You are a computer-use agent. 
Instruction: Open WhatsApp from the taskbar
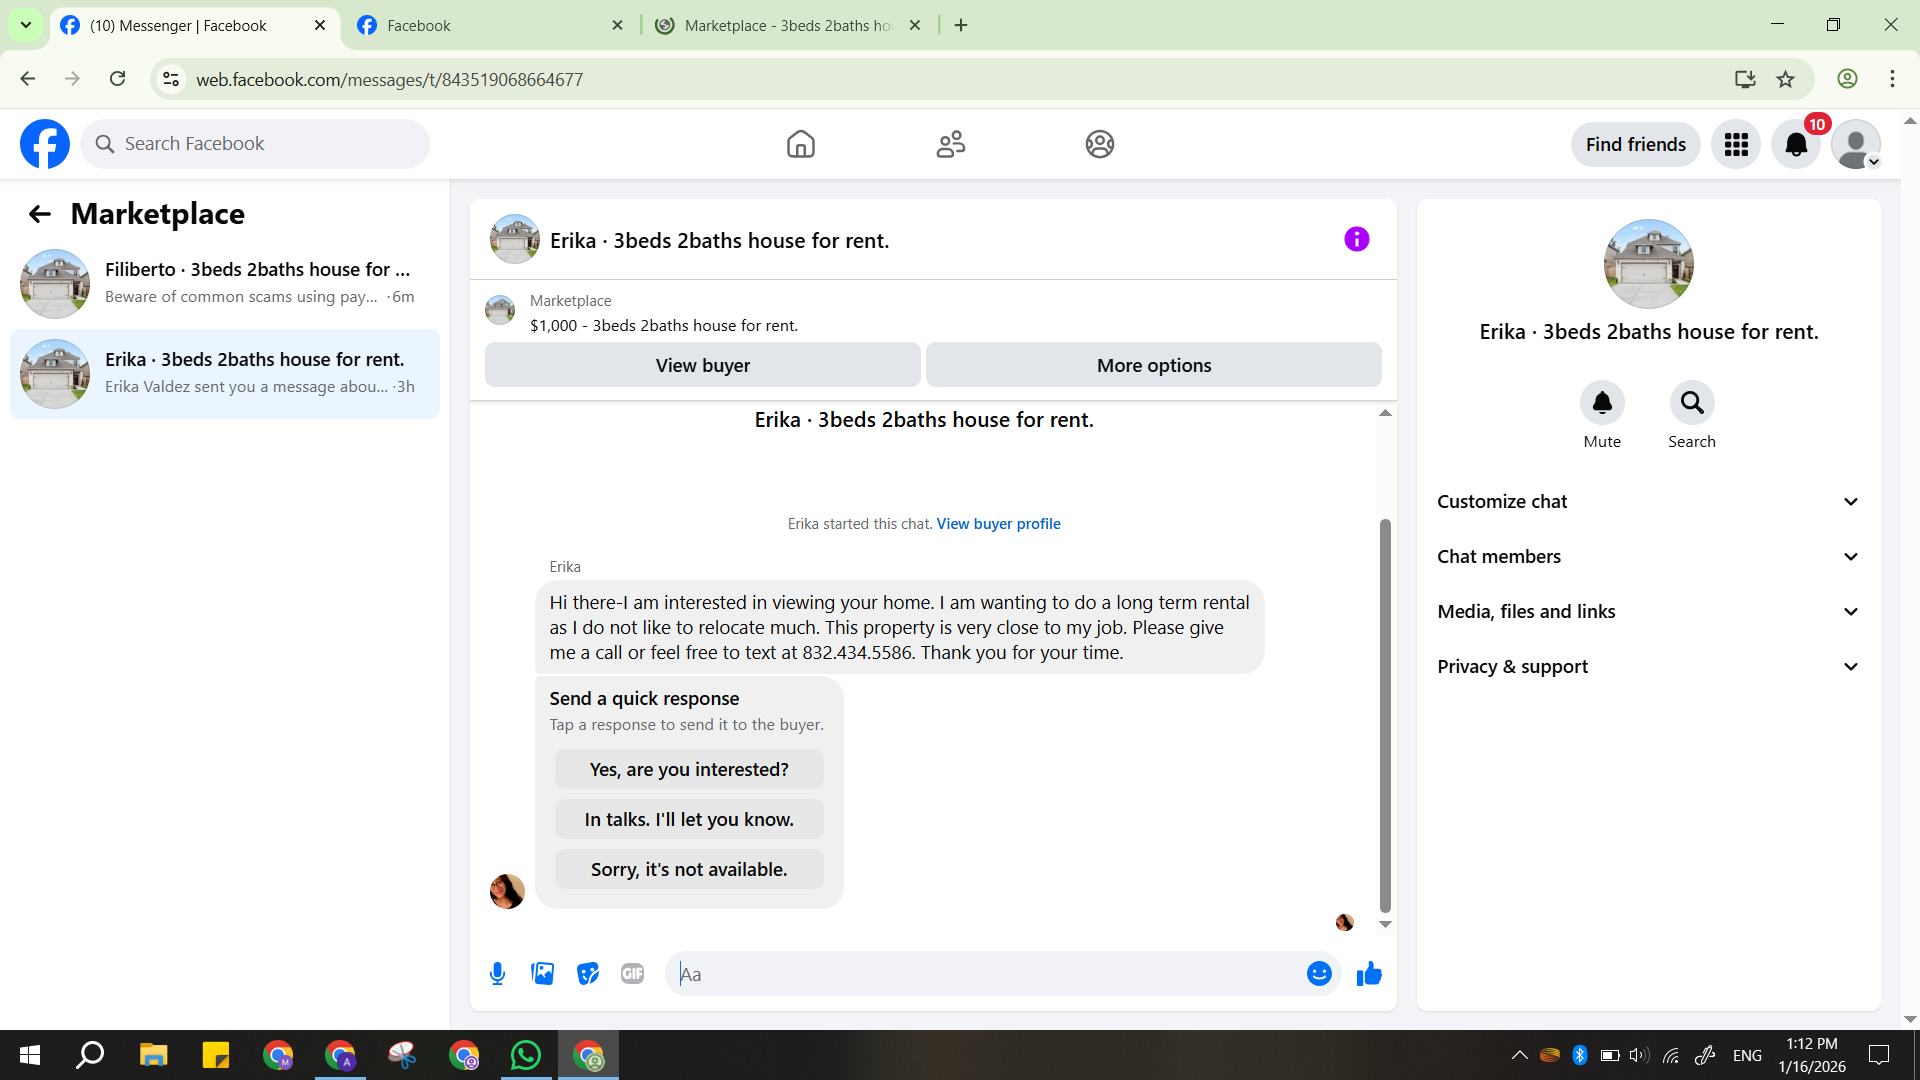pyautogui.click(x=525, y=1055)
